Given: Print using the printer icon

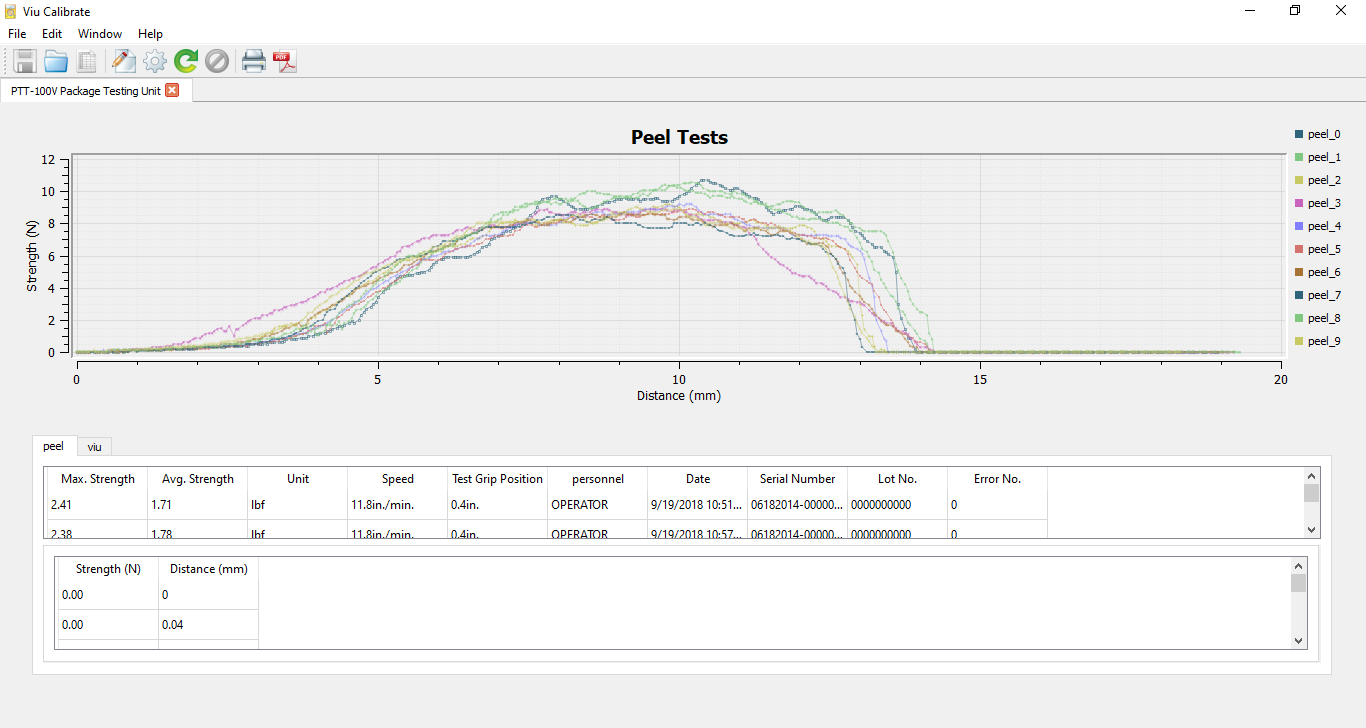Looking at the screenshot, I should tap(254, 61).
